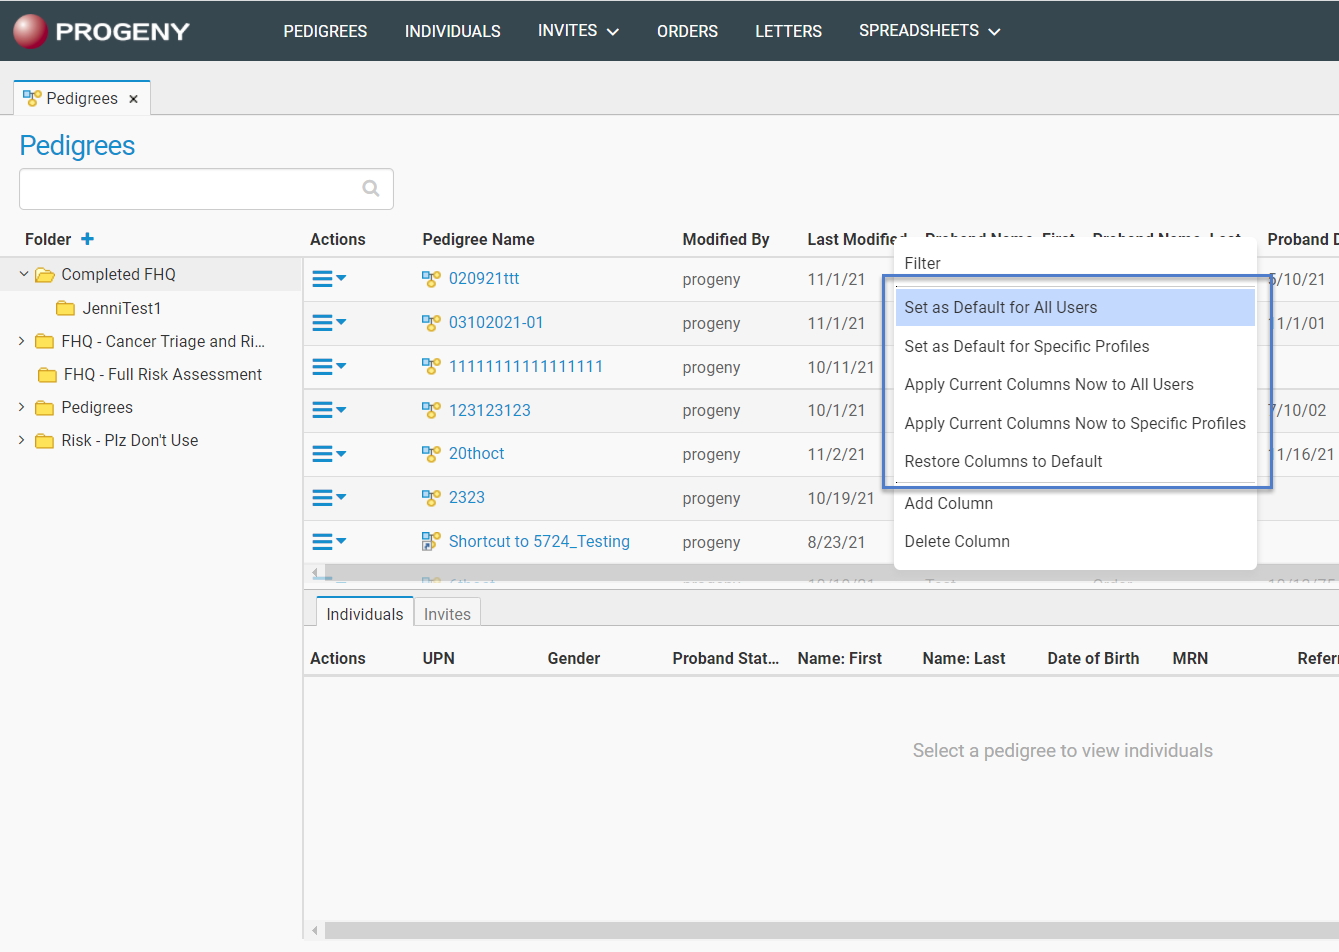Open the Invites dropdown in navbar
Viewport: 1339px width, 952px height.
(x=578, y=31)
